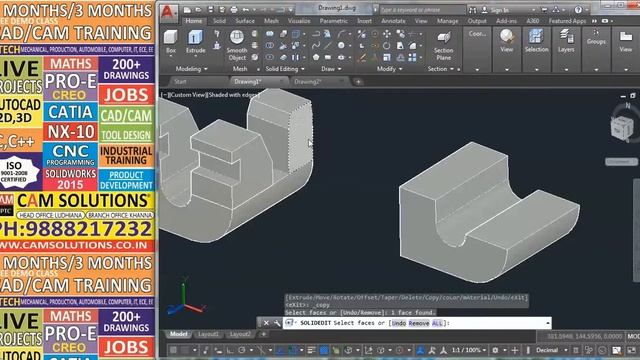
Task: Select the Rectangle draw tool
Action: [x=328, y=57]
